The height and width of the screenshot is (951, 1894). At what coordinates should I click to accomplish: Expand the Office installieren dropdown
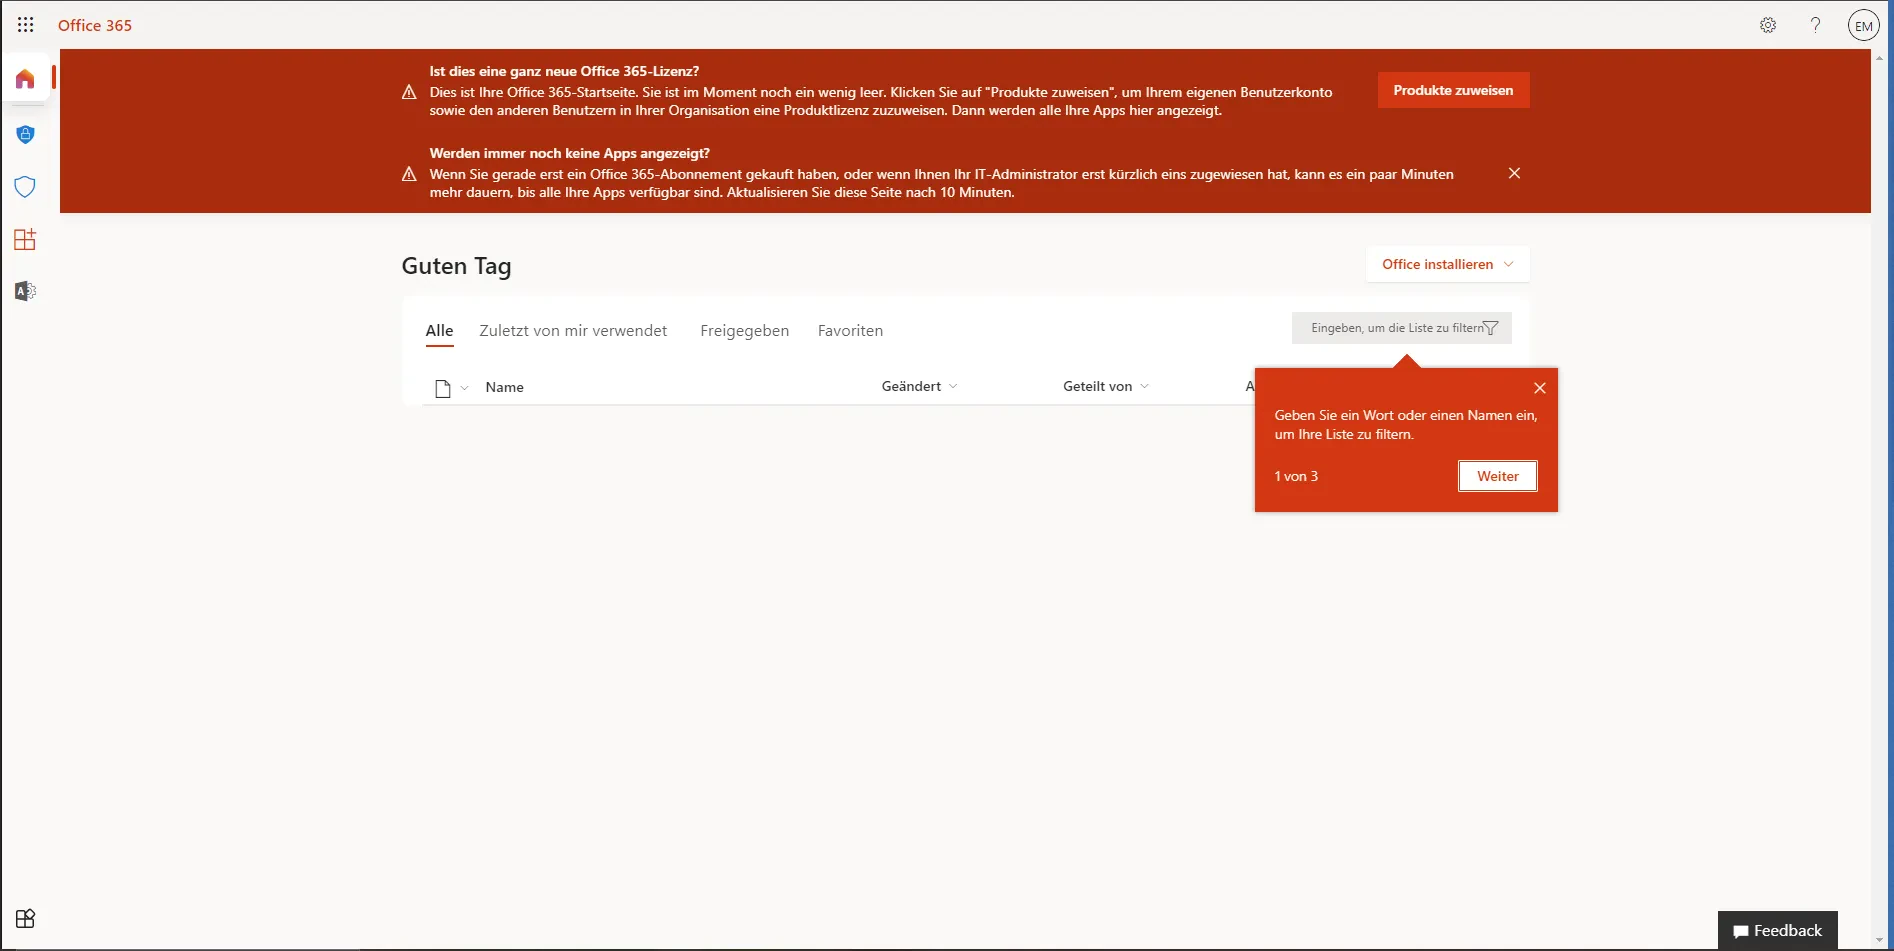coord(1509,264)
